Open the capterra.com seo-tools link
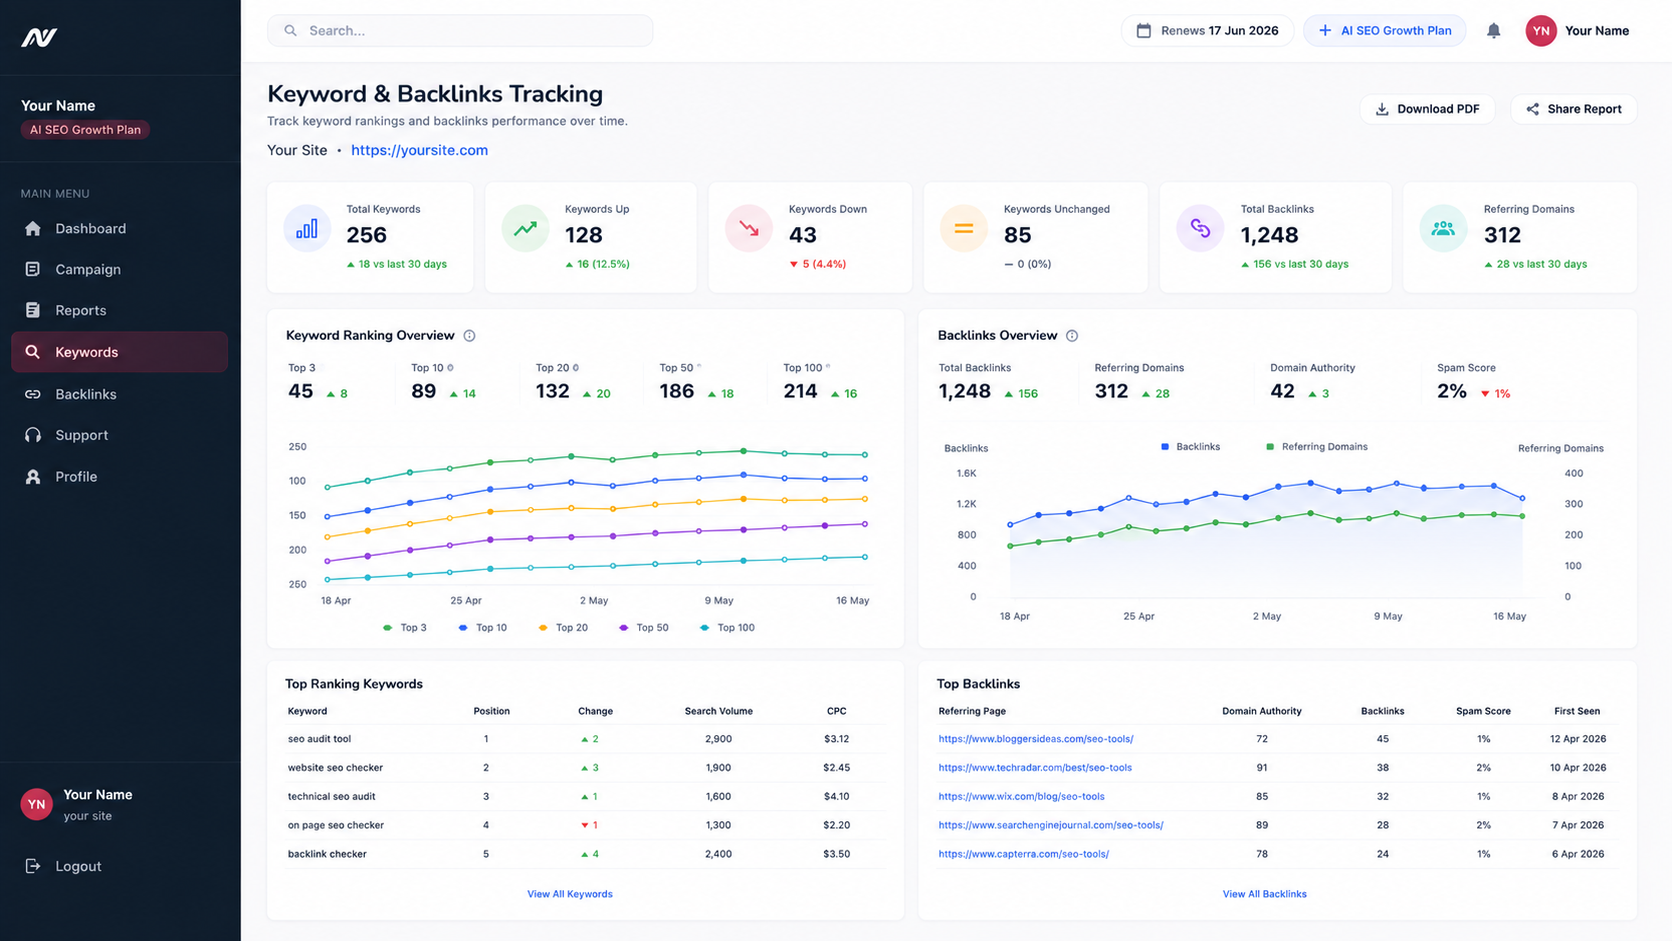The height and width of the screenshot is (941, 1672). pos(1023,854)
